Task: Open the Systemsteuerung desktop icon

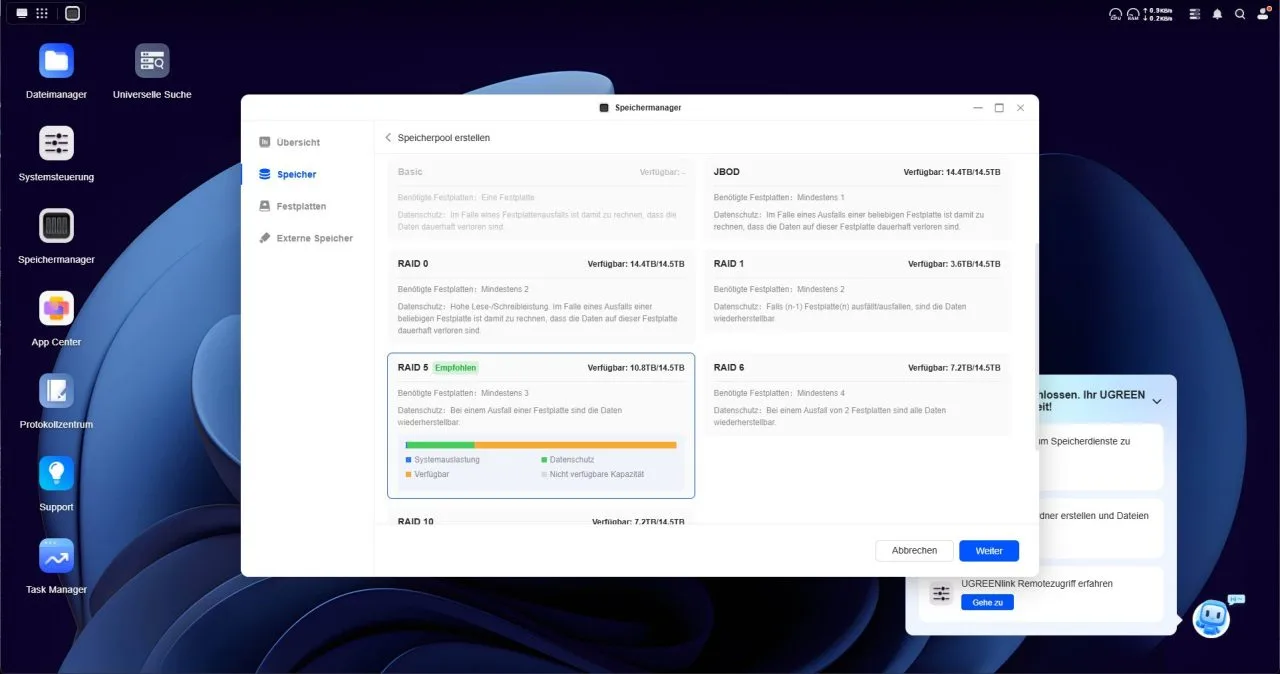Action: tap(56, 143)
